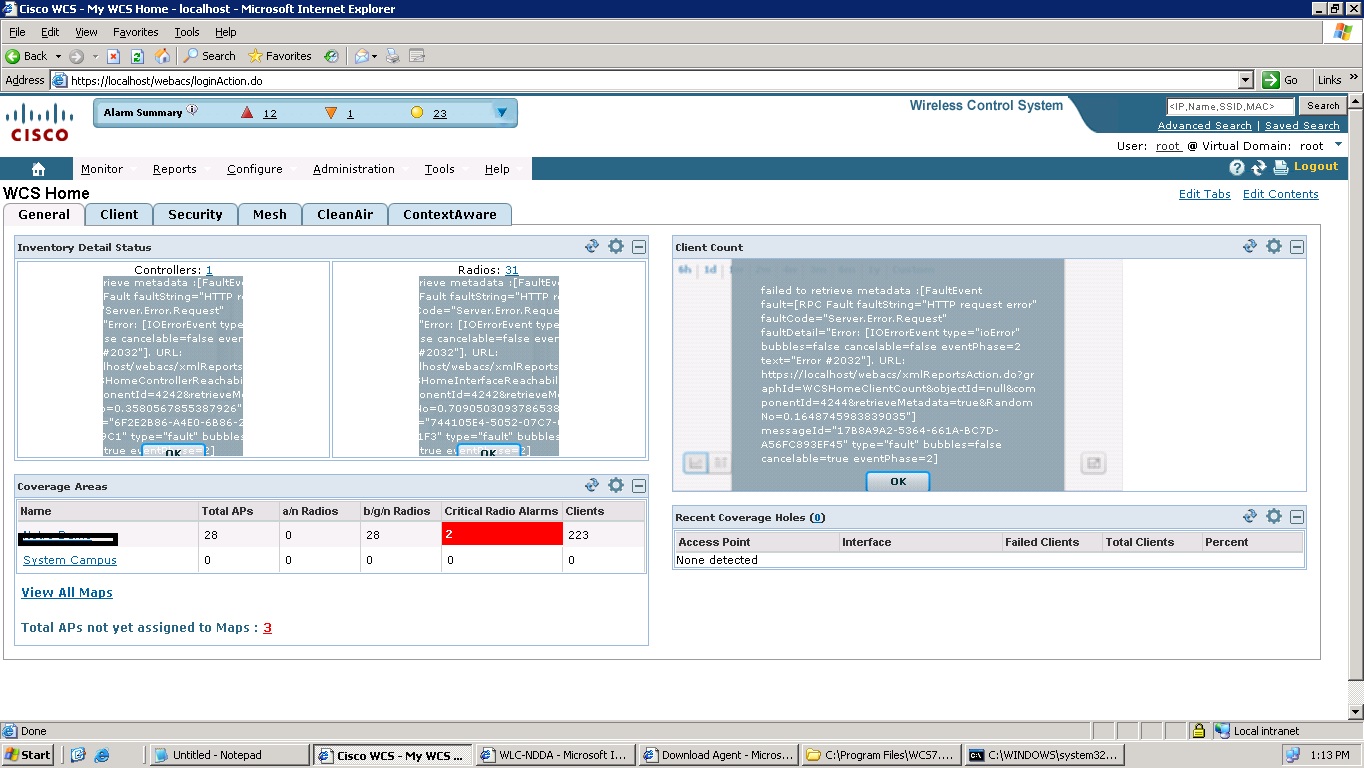Click the red Critical Radio Alarms cell
1364x768 pixels.
point(502,534)
